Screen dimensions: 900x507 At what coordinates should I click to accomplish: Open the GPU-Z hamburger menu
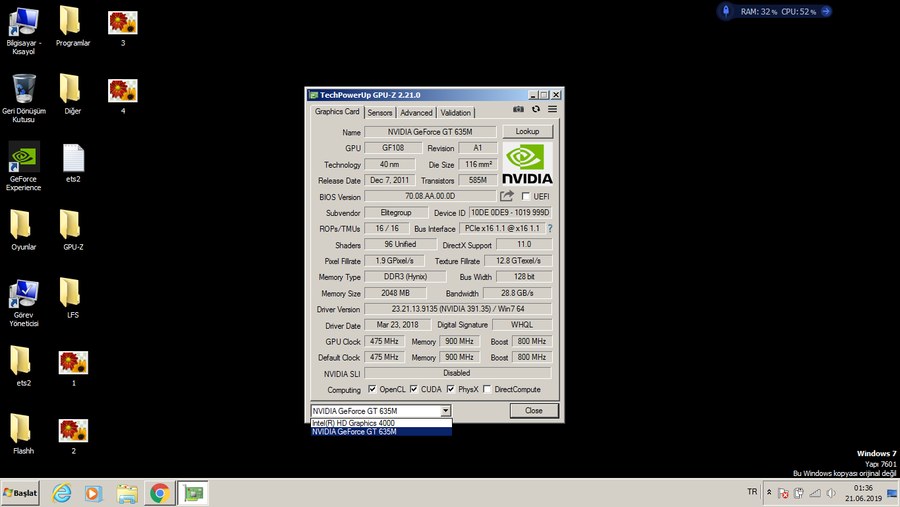(552, 109)
